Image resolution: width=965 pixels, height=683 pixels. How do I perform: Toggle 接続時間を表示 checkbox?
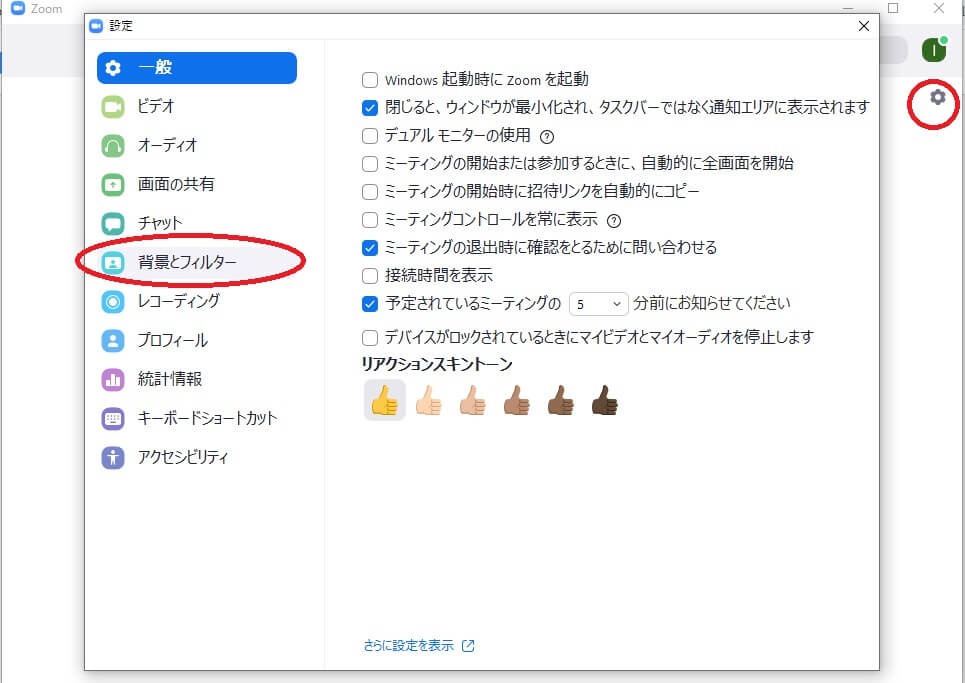[370, 275]
